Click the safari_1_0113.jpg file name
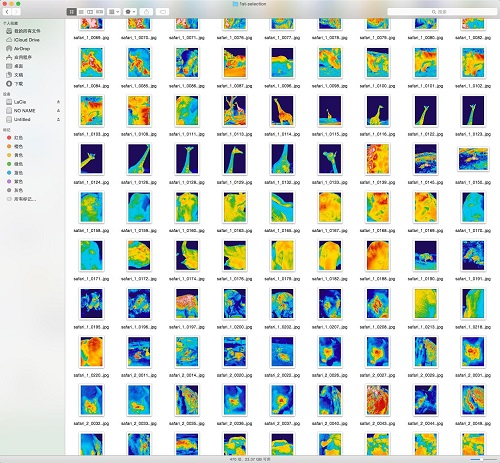The image size is (500, 463). click(235, 134)
